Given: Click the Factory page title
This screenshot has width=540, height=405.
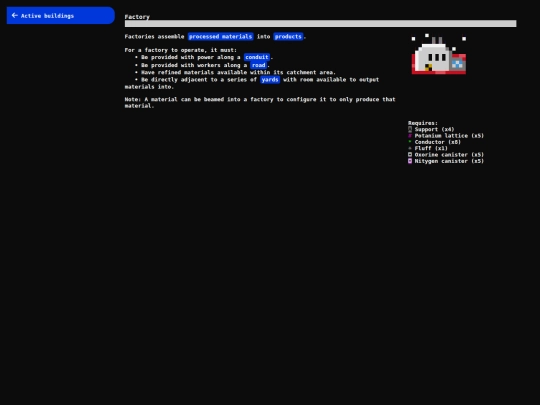Looking at the screenshot, I should pos(137,17).
